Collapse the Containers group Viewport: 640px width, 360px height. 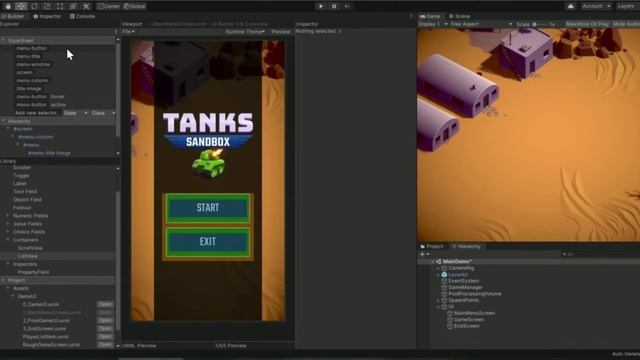[7, 240]
